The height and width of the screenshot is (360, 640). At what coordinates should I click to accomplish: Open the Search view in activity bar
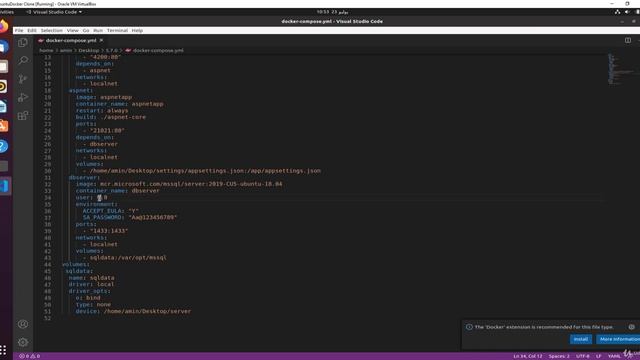click(x=23, y=61)
